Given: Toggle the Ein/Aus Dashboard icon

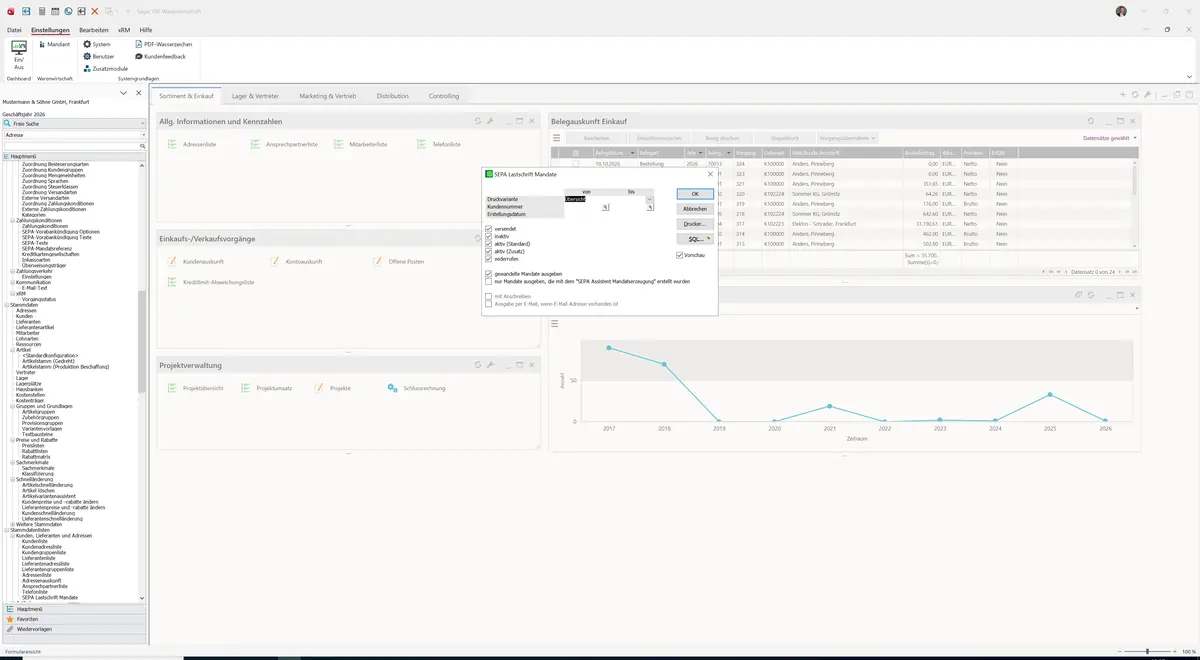Looking at the screenshot, I should tap(18, 54).
